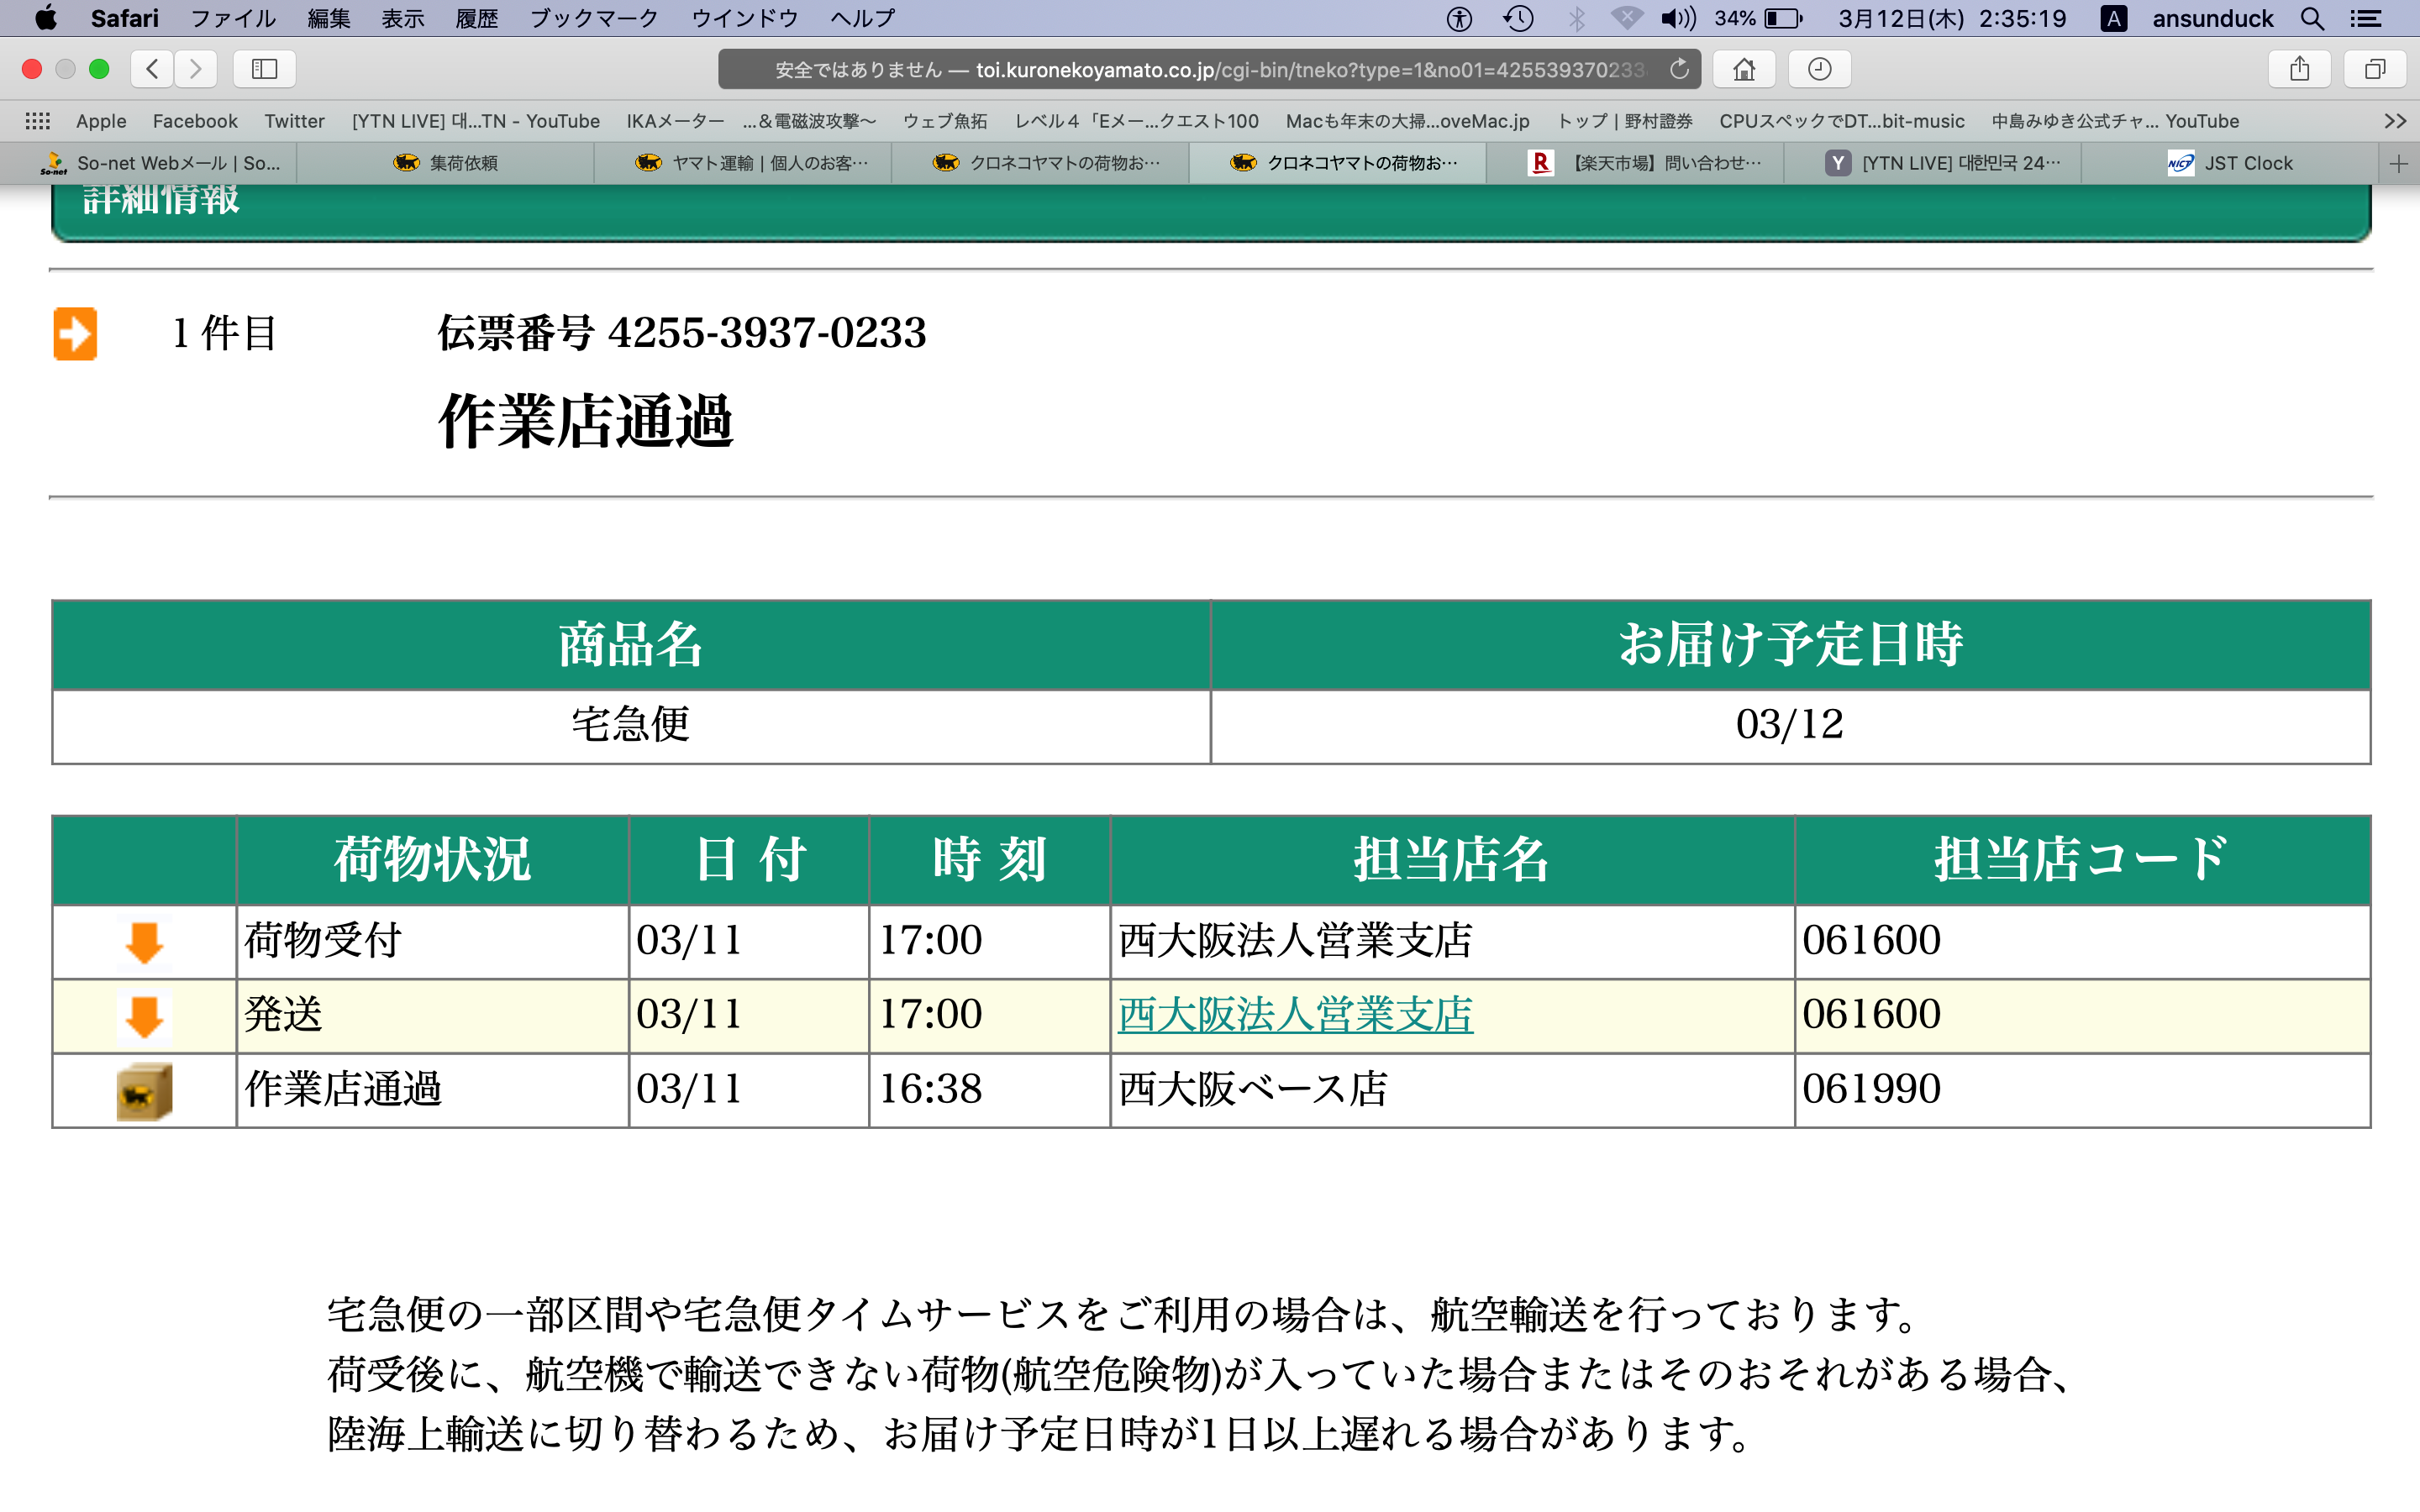Open the トップ | 野村證券 bookmark
The width and height of the screenshot is (2420, 1512).
coord(1625,121)
